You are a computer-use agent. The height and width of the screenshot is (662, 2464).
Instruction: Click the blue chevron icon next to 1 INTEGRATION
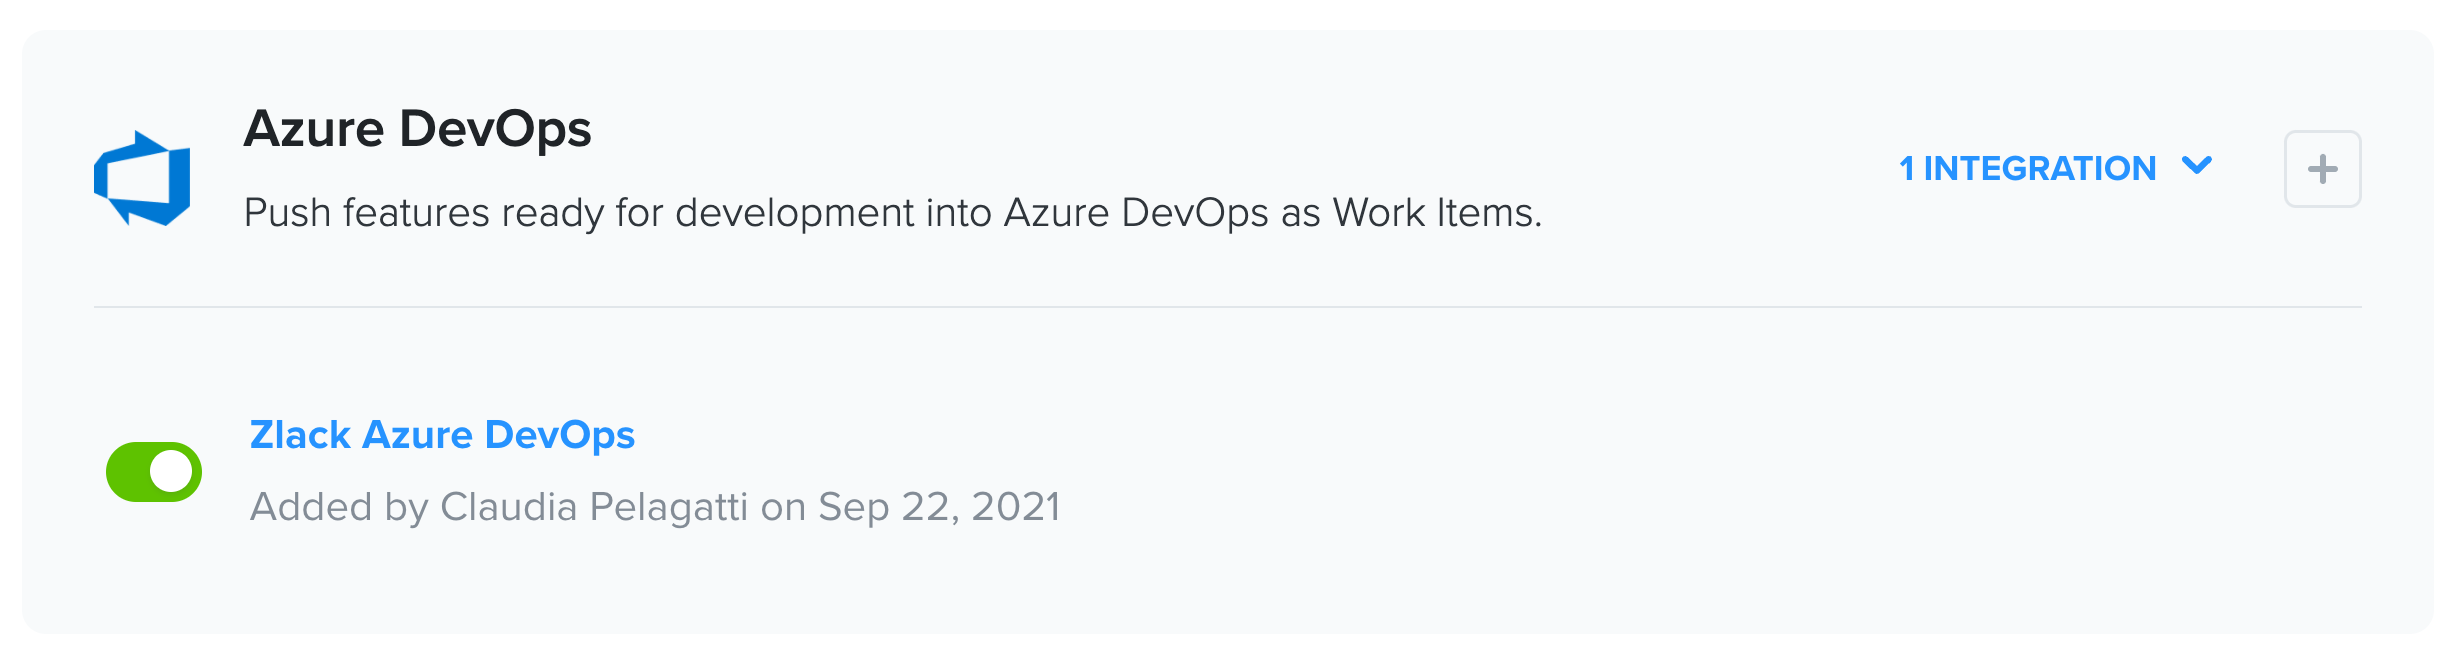coord(2197,166)
